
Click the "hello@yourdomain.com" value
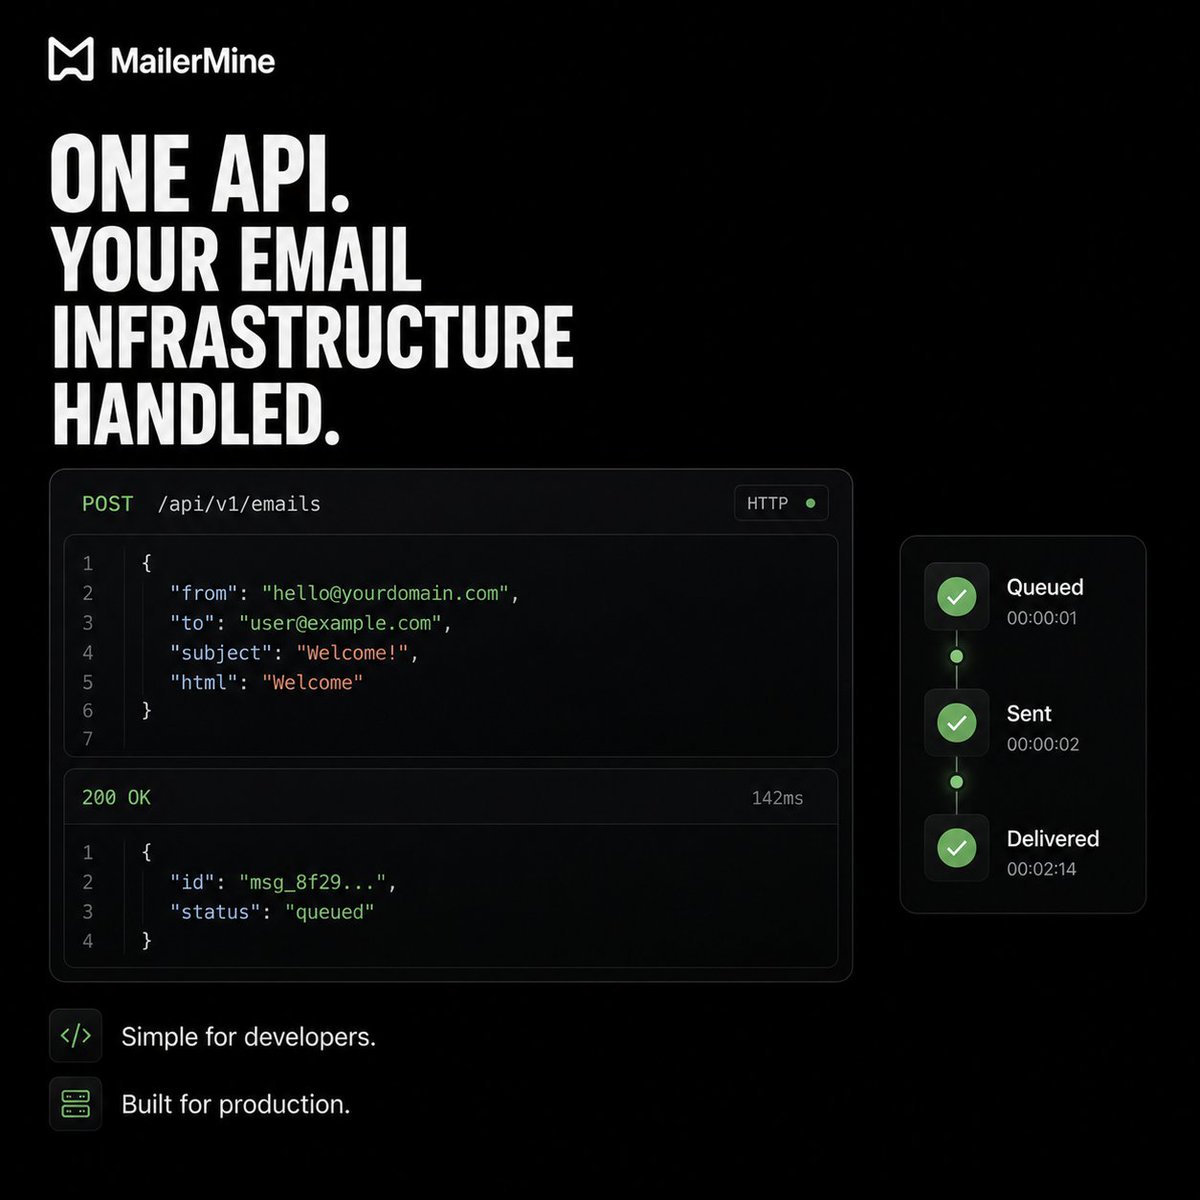coord(386,593)
